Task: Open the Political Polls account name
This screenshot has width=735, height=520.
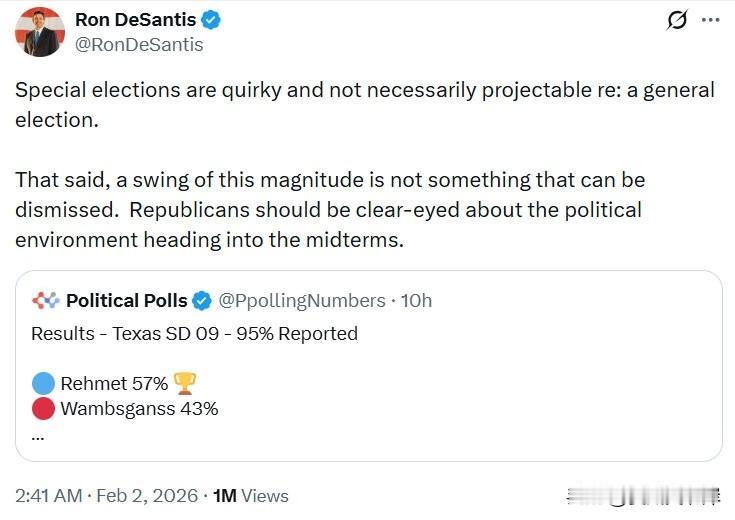Action: tap(126, 300)
